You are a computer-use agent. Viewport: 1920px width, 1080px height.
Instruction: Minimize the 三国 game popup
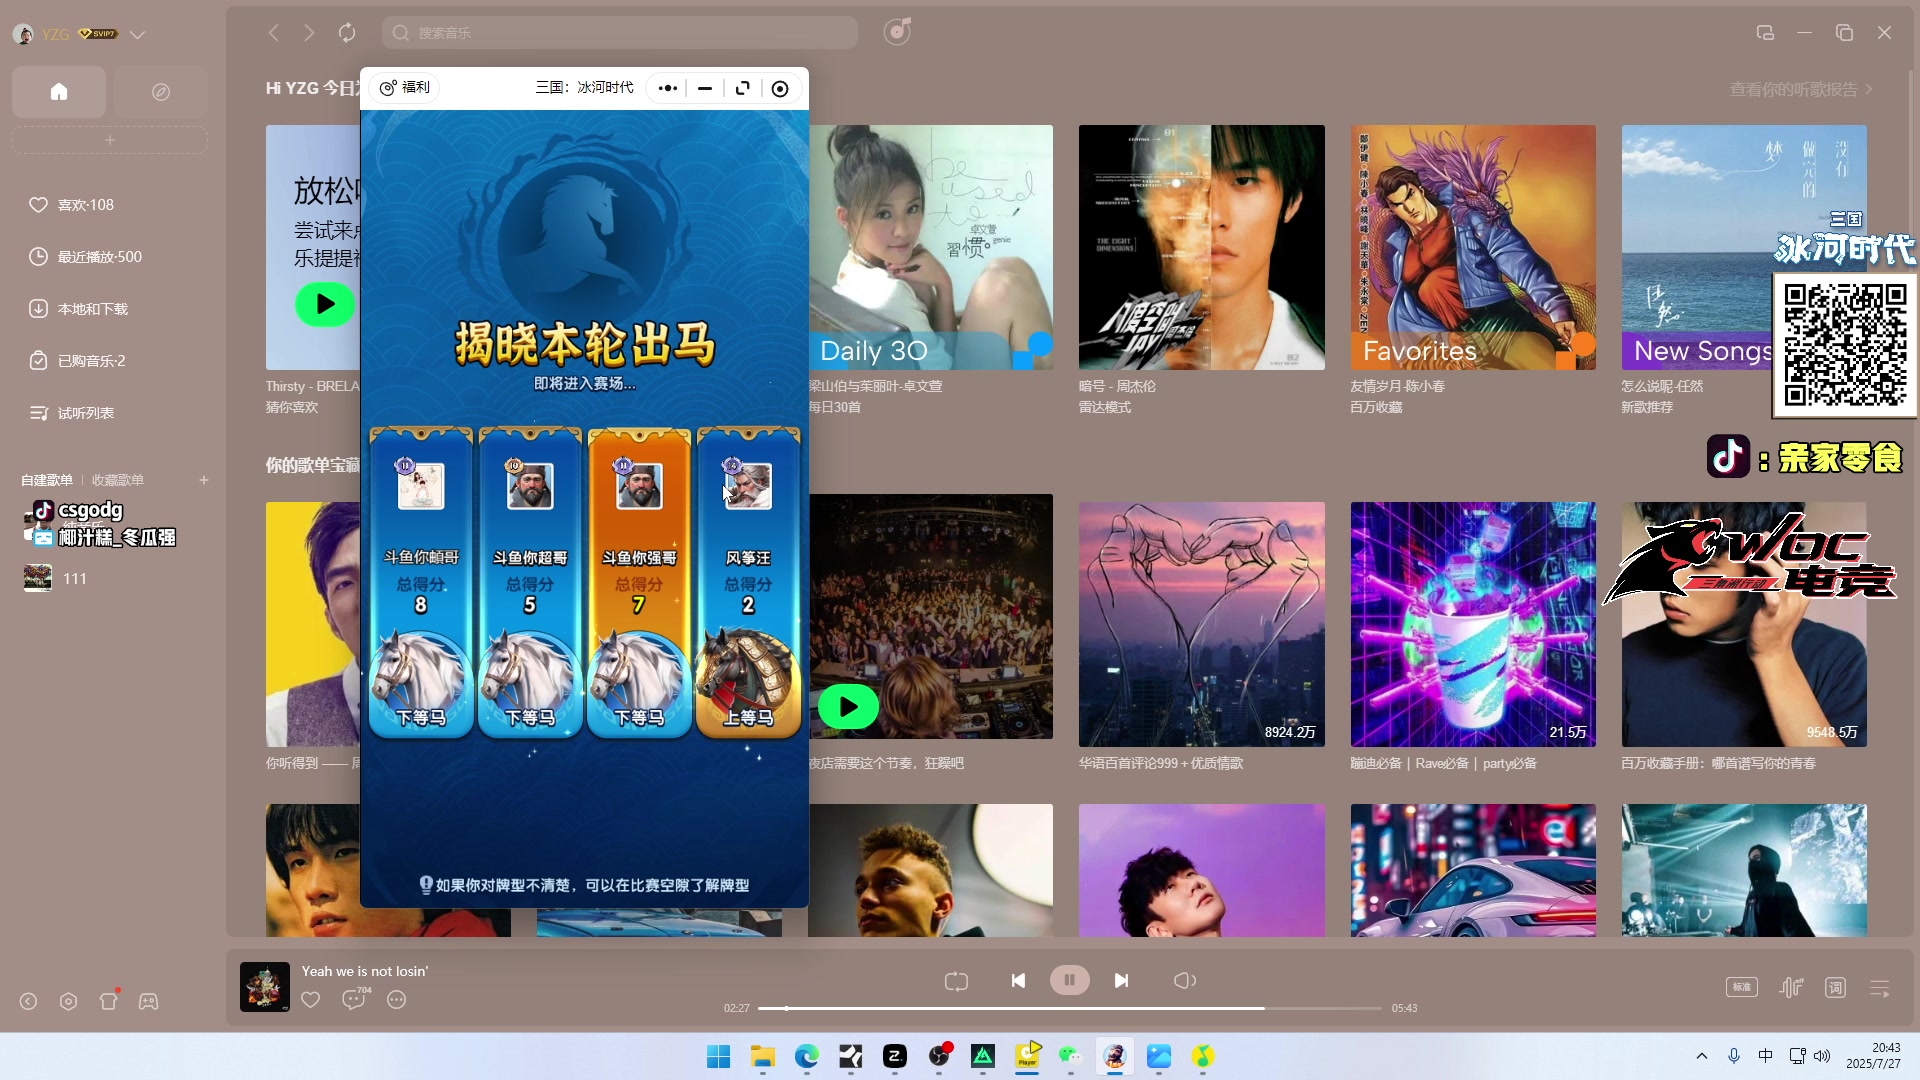[705, 88]
